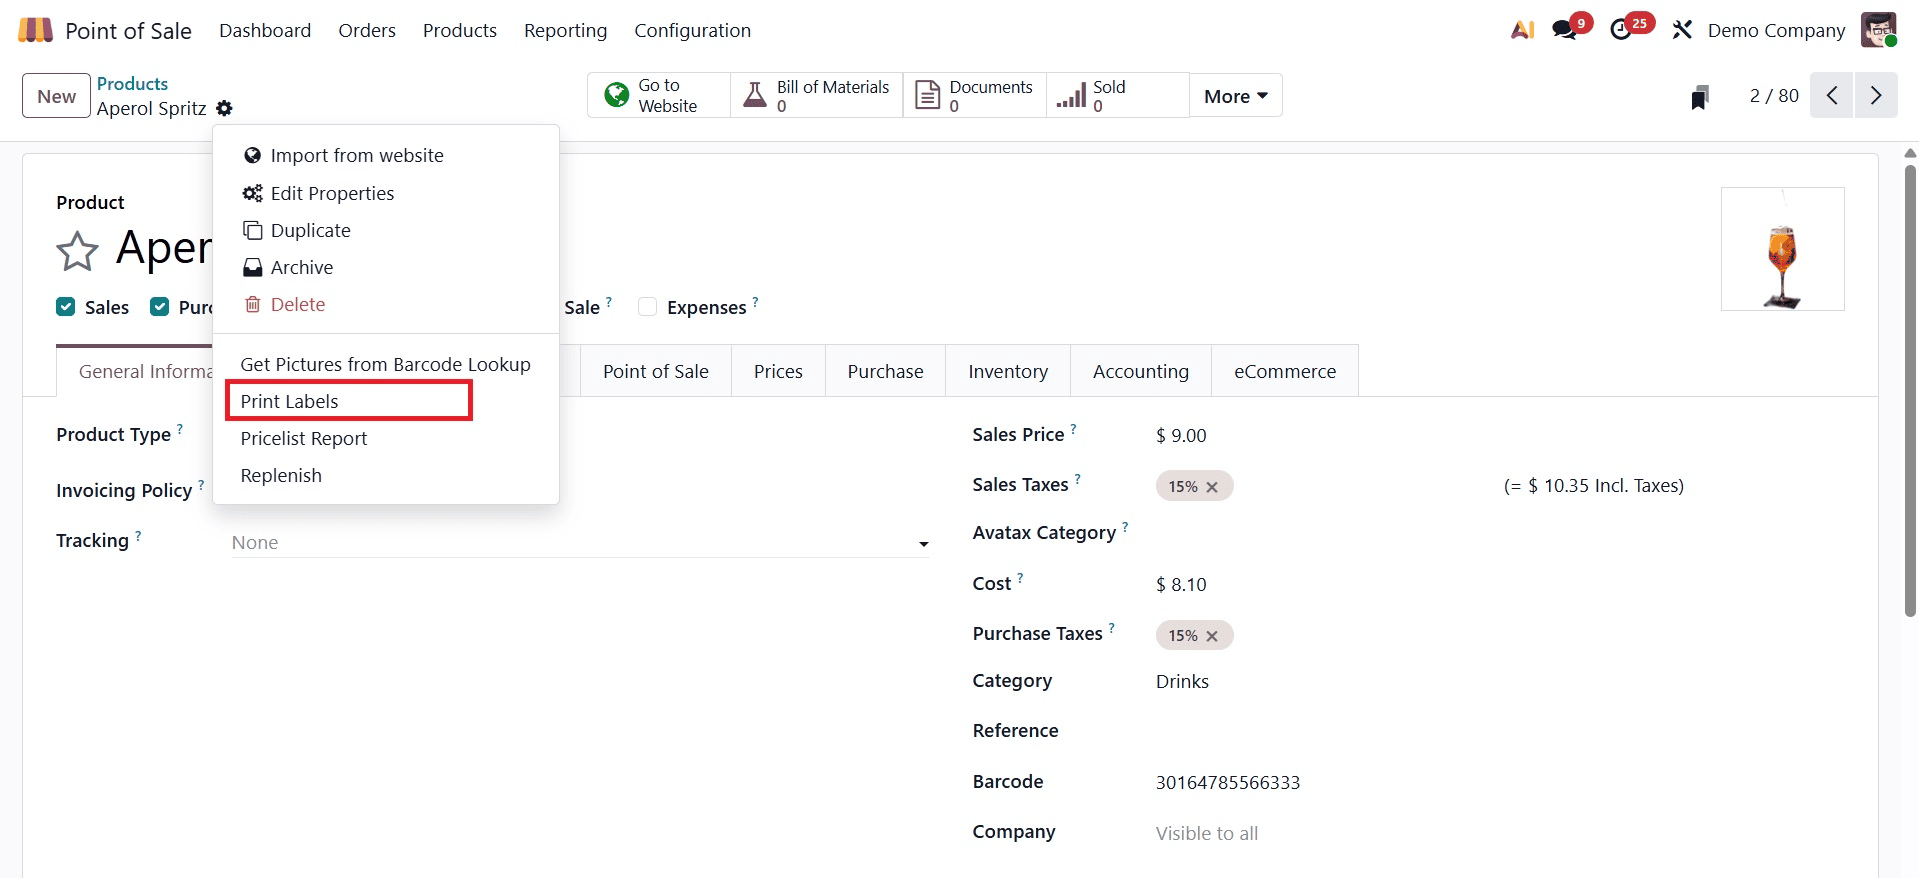Go to the previous product record arrow
This screenshot has width=1919, height=878.
point(1832,96)
